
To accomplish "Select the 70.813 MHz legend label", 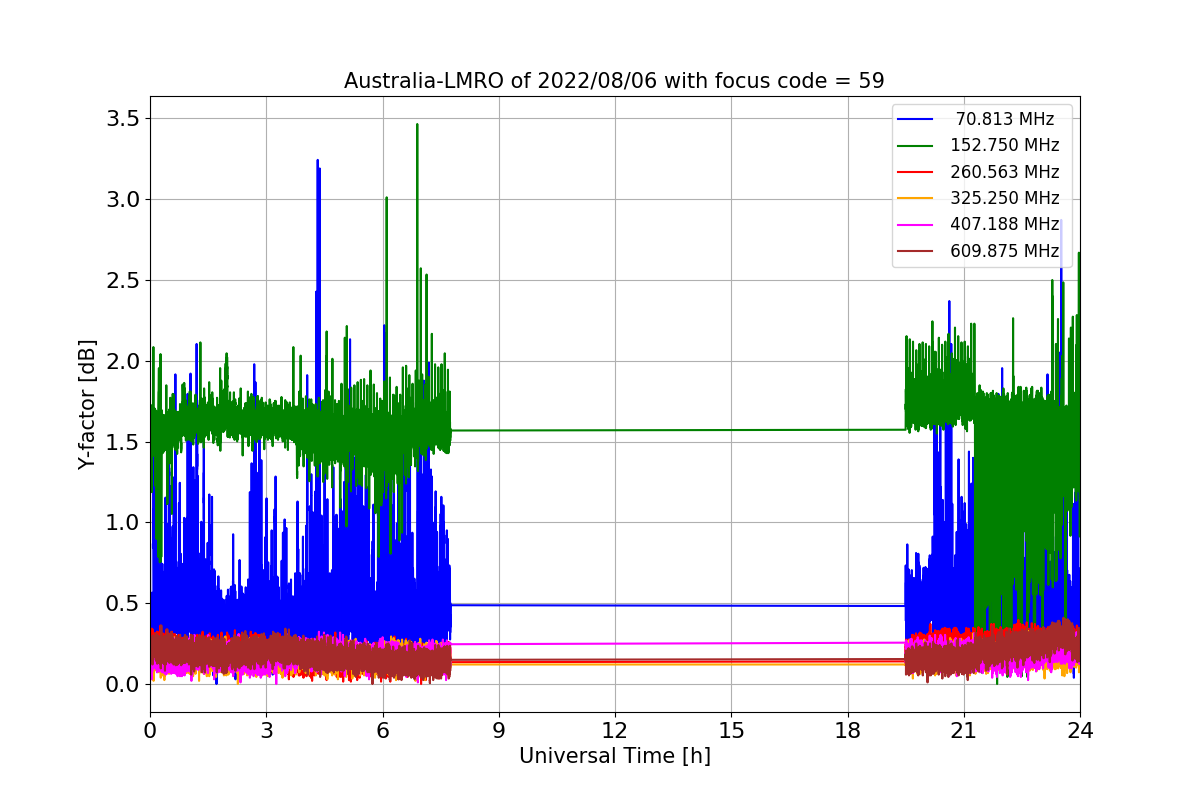I will (x=1005, y=119).
